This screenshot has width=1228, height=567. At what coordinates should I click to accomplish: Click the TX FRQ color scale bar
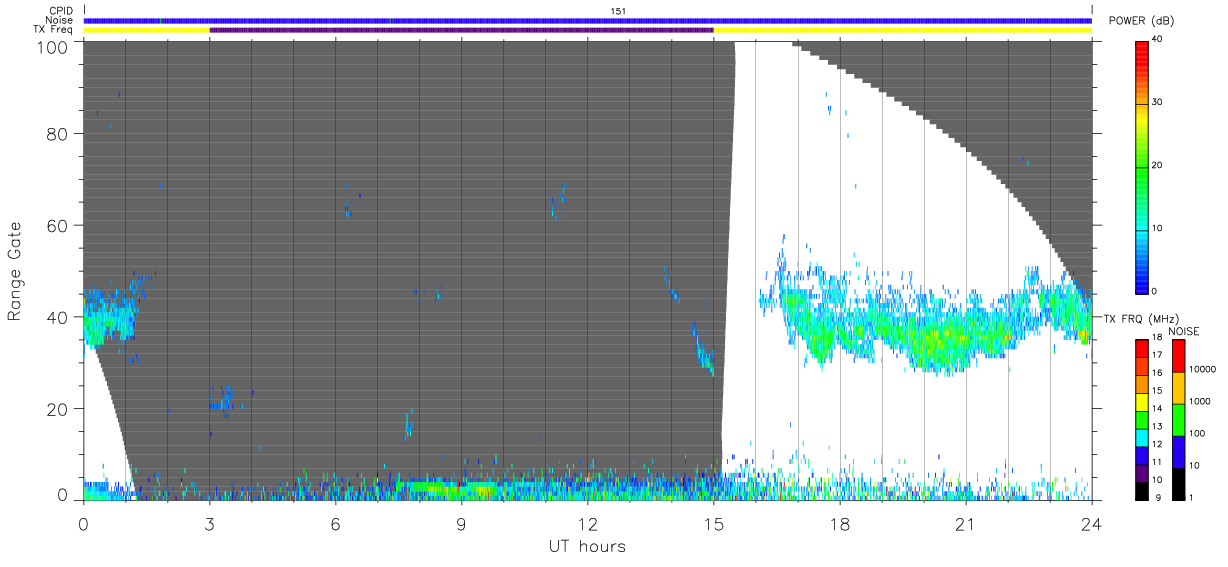click(x=1142, y=420)
